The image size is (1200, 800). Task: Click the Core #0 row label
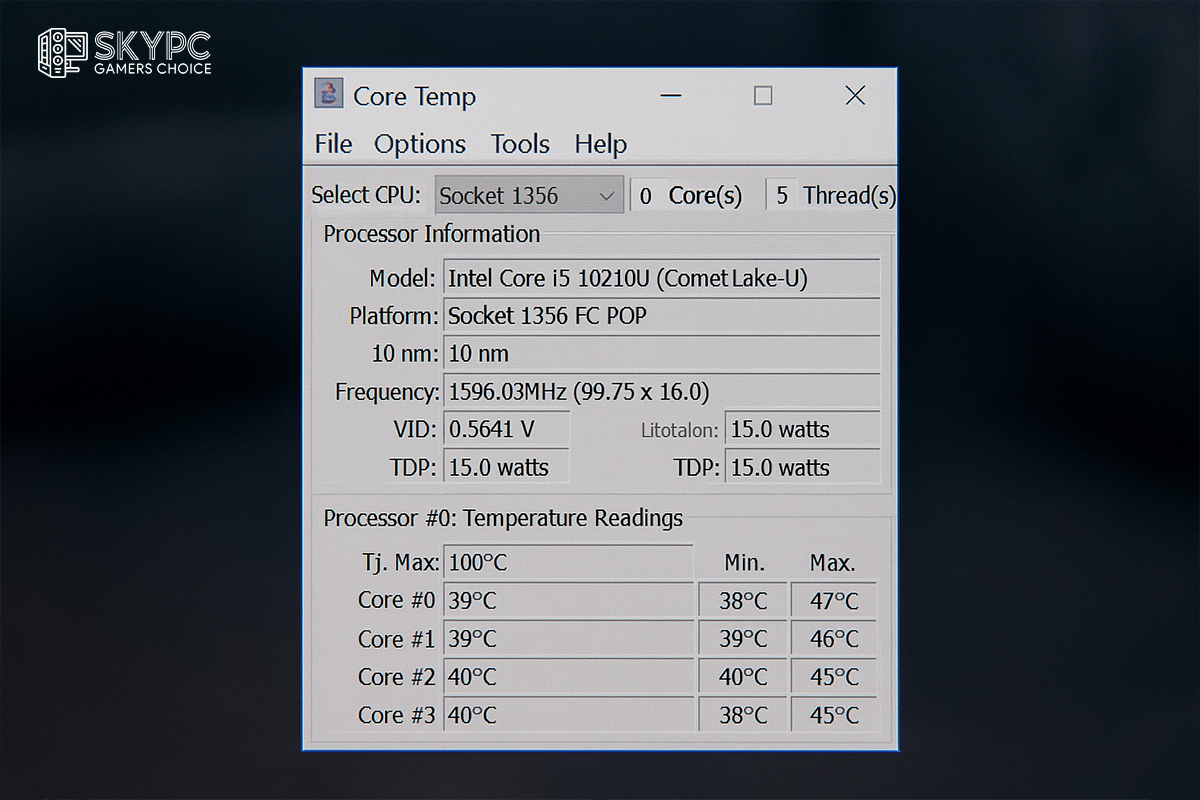click(397, 600)
